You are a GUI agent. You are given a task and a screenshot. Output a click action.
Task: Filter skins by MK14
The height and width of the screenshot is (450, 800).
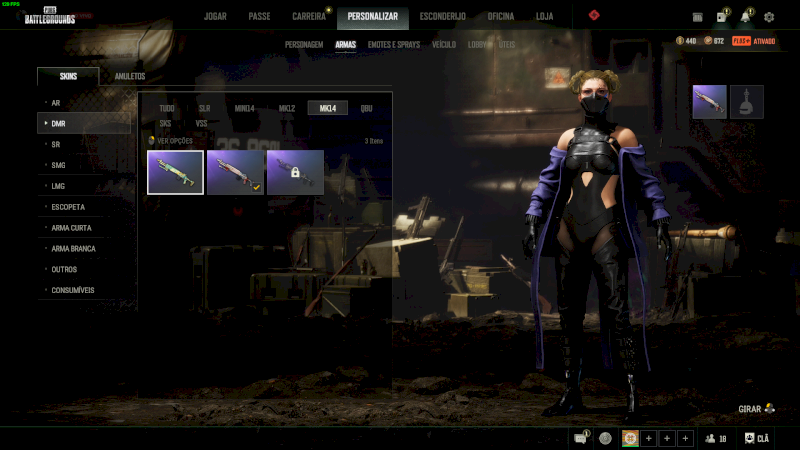click(x=328, y=108)
